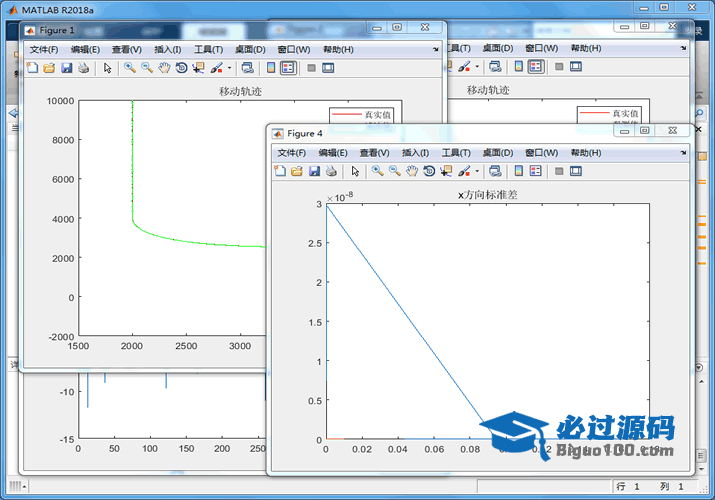Open file icon in Figure 1 toolbar
This screenshot has width=715, height=500.
tap(49, 68)
